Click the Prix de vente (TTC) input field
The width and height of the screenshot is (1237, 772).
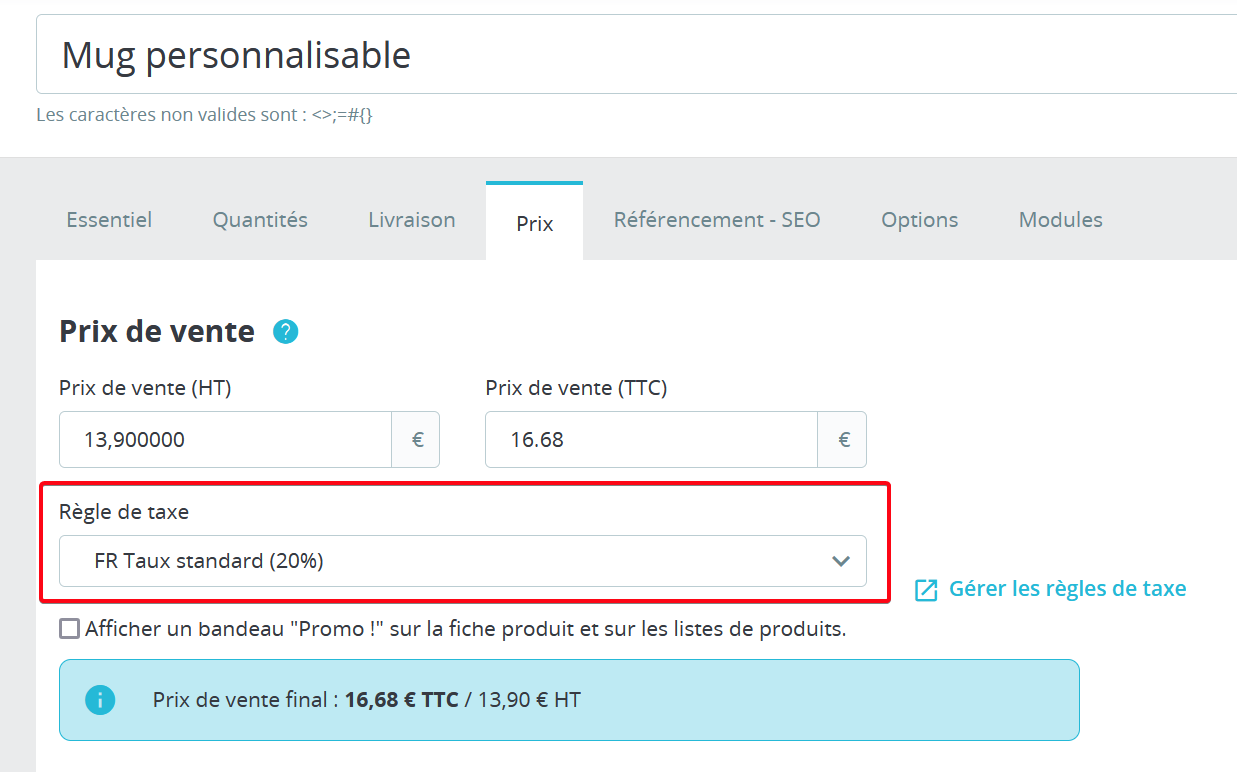click(651, 439)
